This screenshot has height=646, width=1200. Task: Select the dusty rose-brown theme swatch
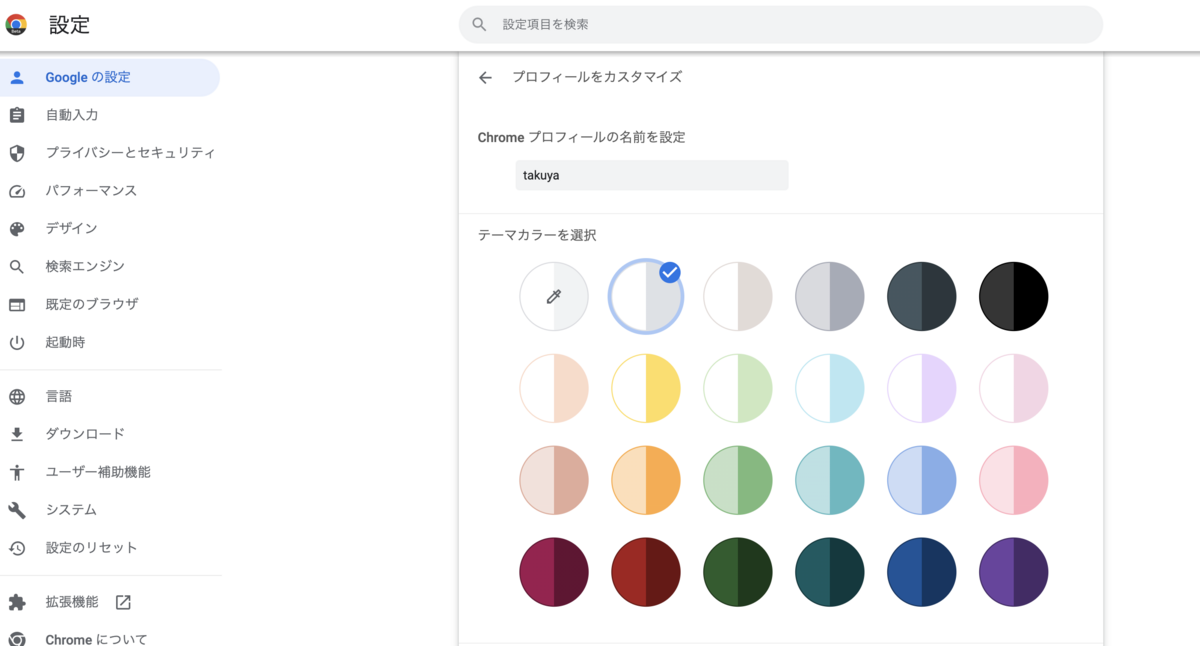[554, 480]
